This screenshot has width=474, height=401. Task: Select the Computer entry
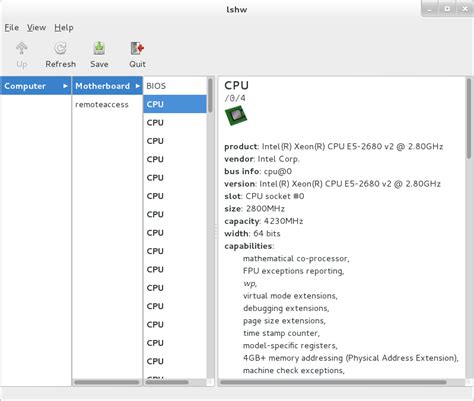coord(35,86)
